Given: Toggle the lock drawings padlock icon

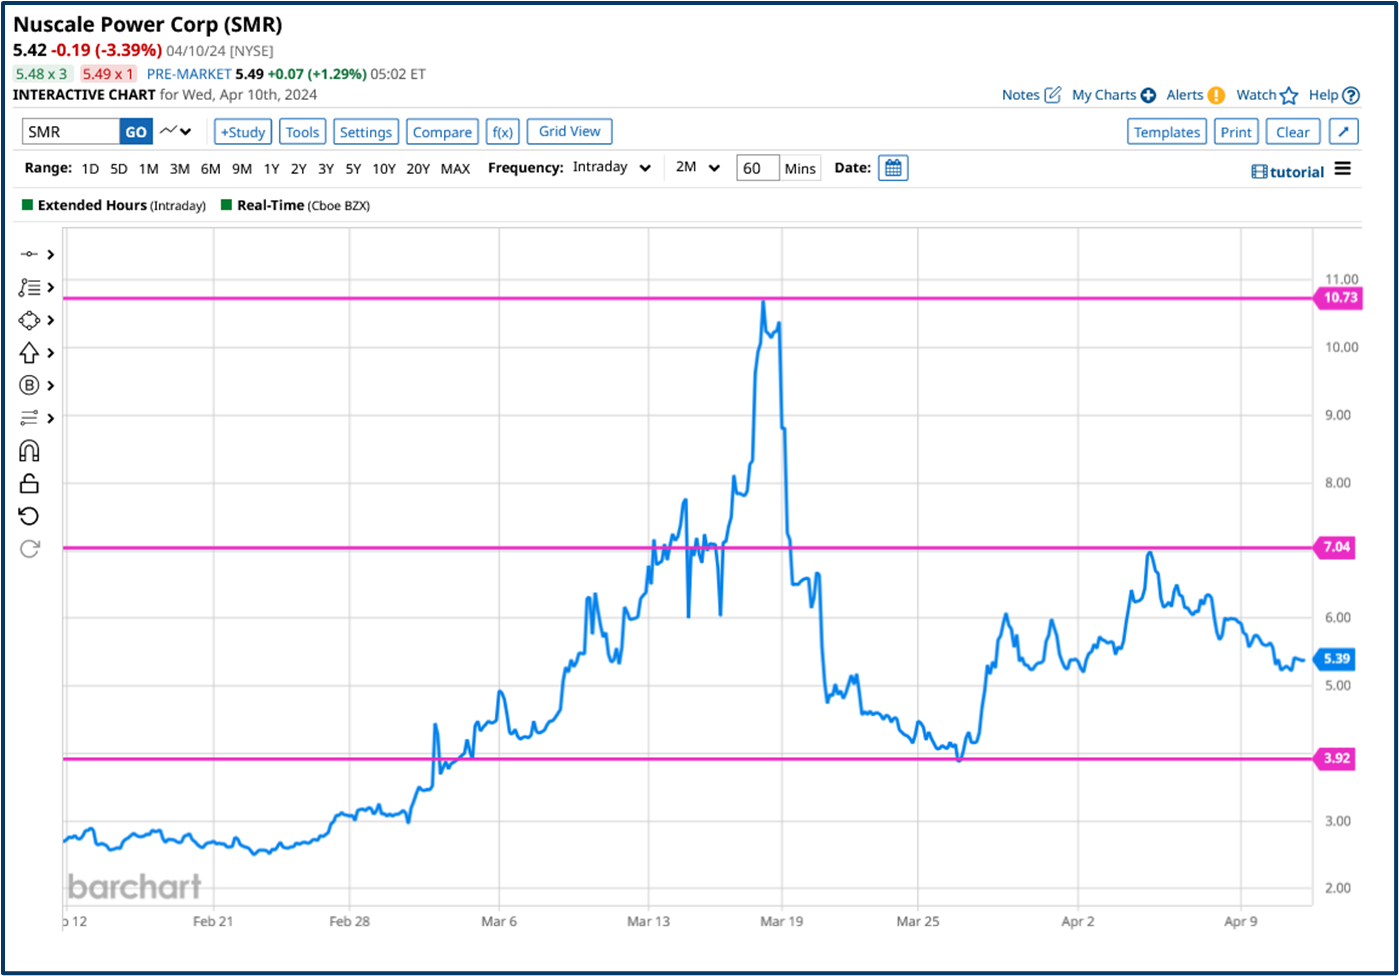Looking at the screenshot, I should point(29,484).
